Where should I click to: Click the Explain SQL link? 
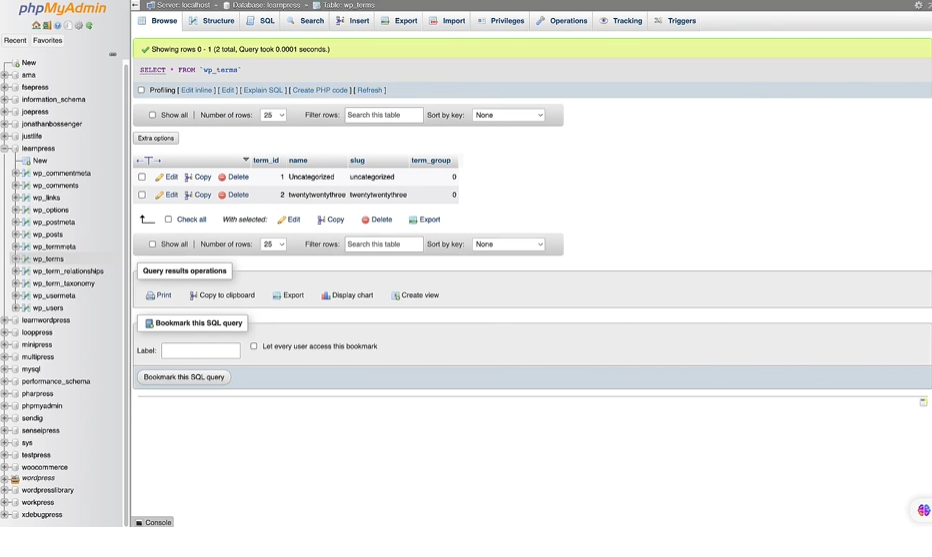tap(263, 90)
